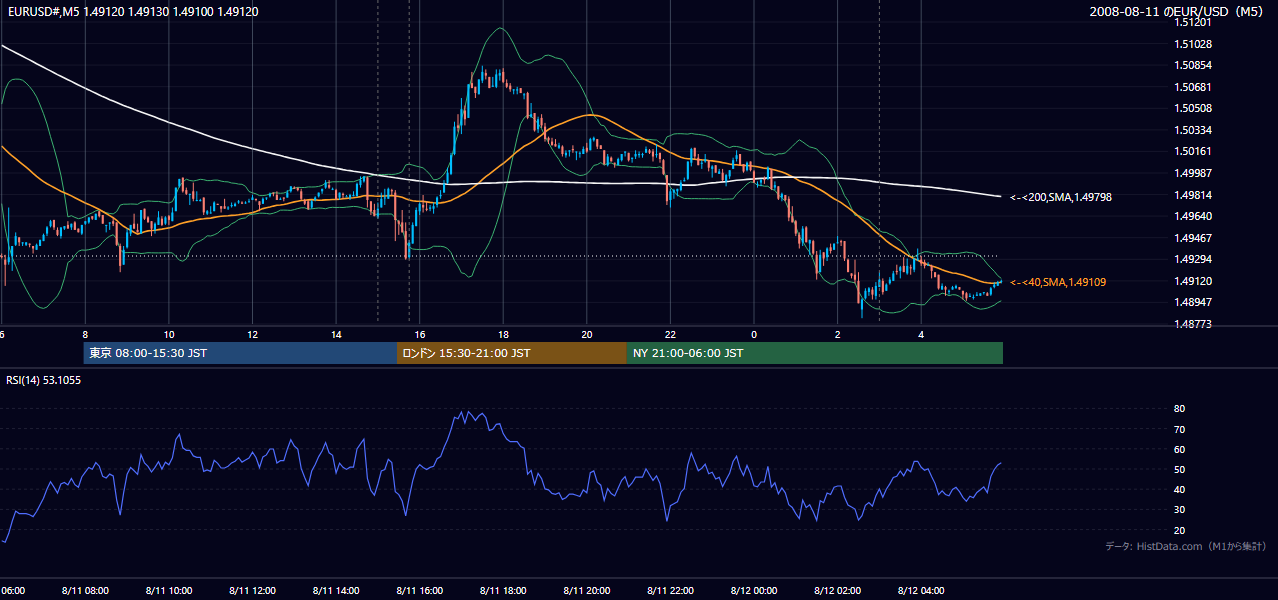Click the 1.49120 price axis label
The height and width of the screenshot is (600, 1278).
click(x=1193, y=281)
